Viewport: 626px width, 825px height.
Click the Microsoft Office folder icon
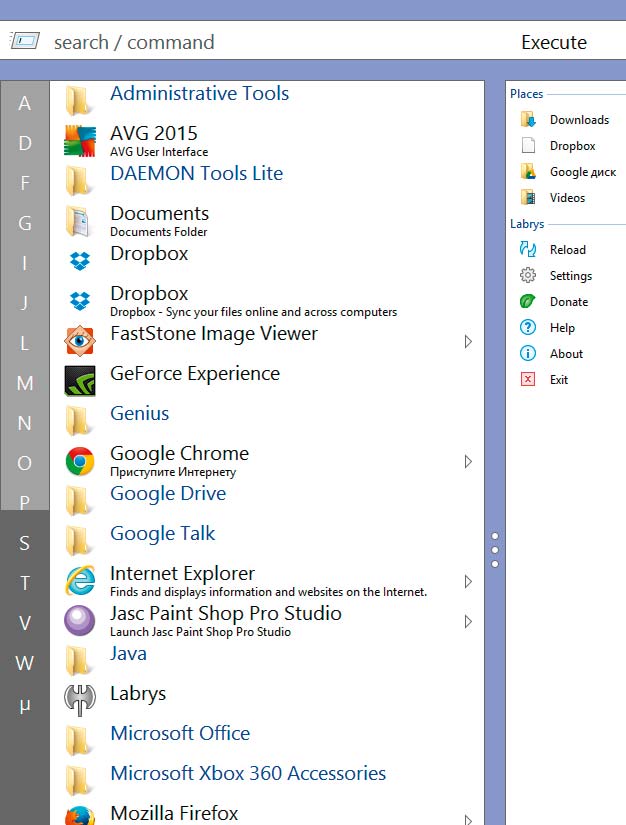click(x=79, y=741)
